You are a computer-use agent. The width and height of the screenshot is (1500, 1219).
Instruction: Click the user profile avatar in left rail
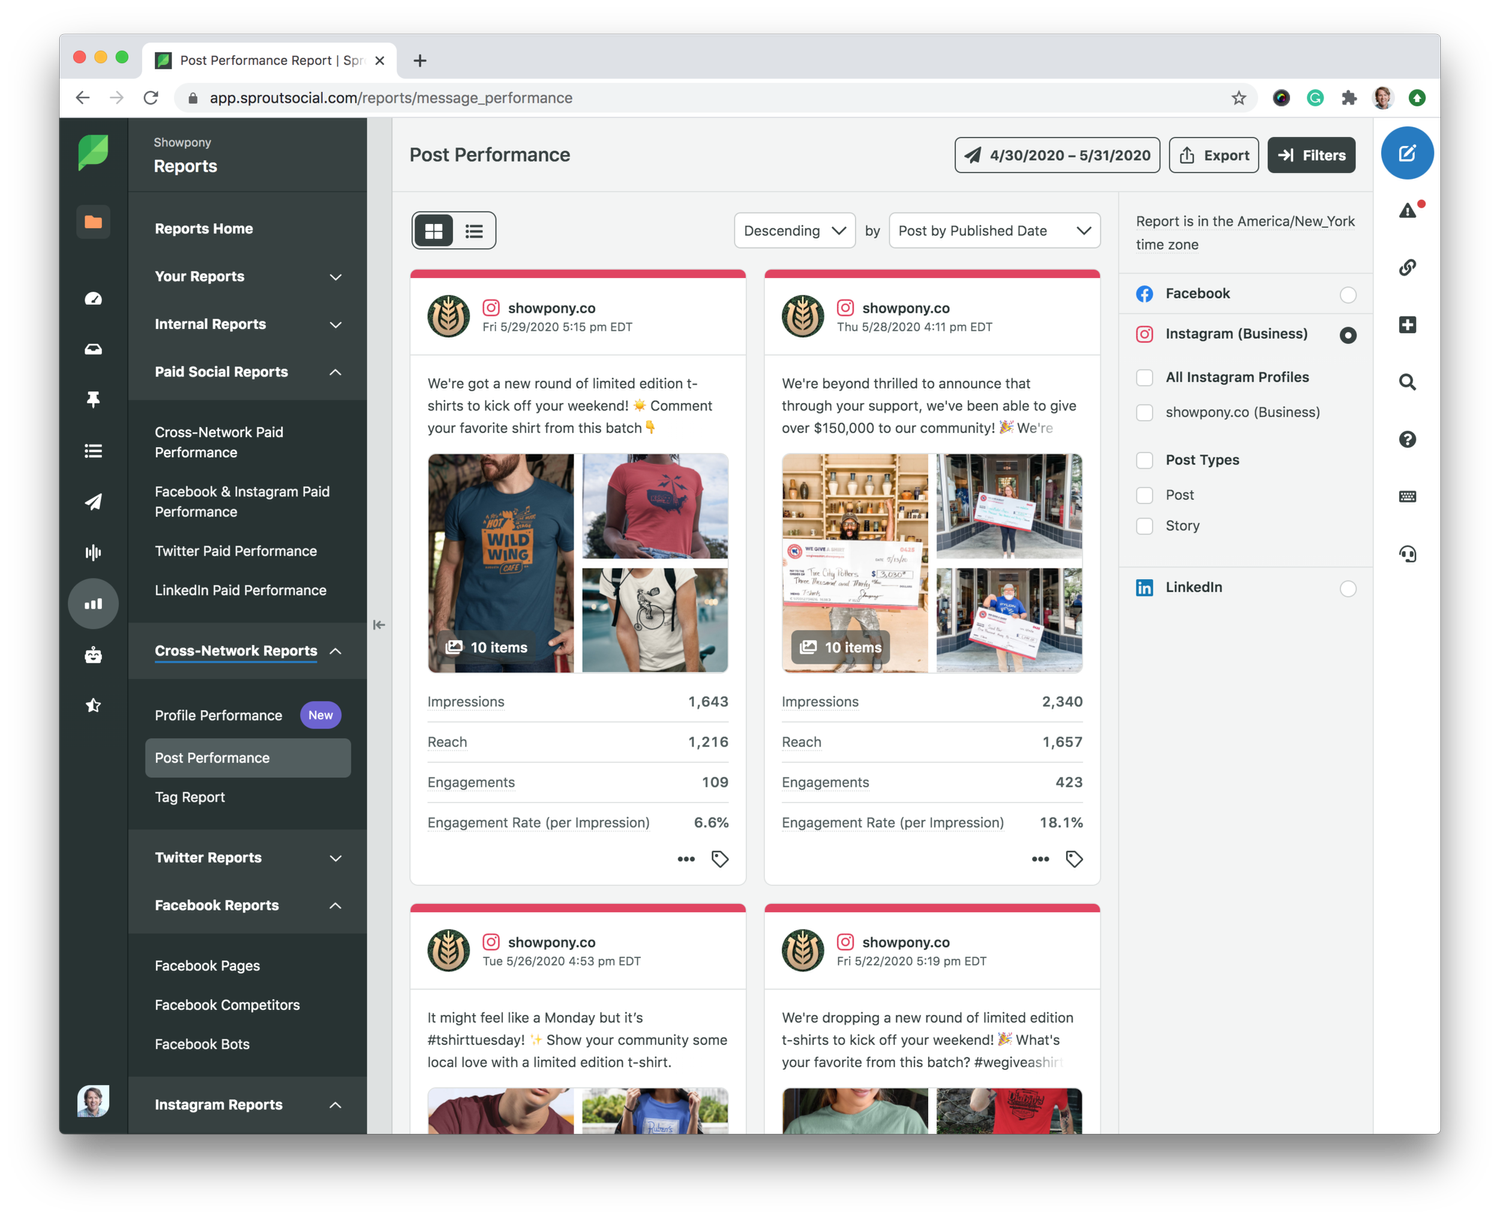coord(93,1100)
